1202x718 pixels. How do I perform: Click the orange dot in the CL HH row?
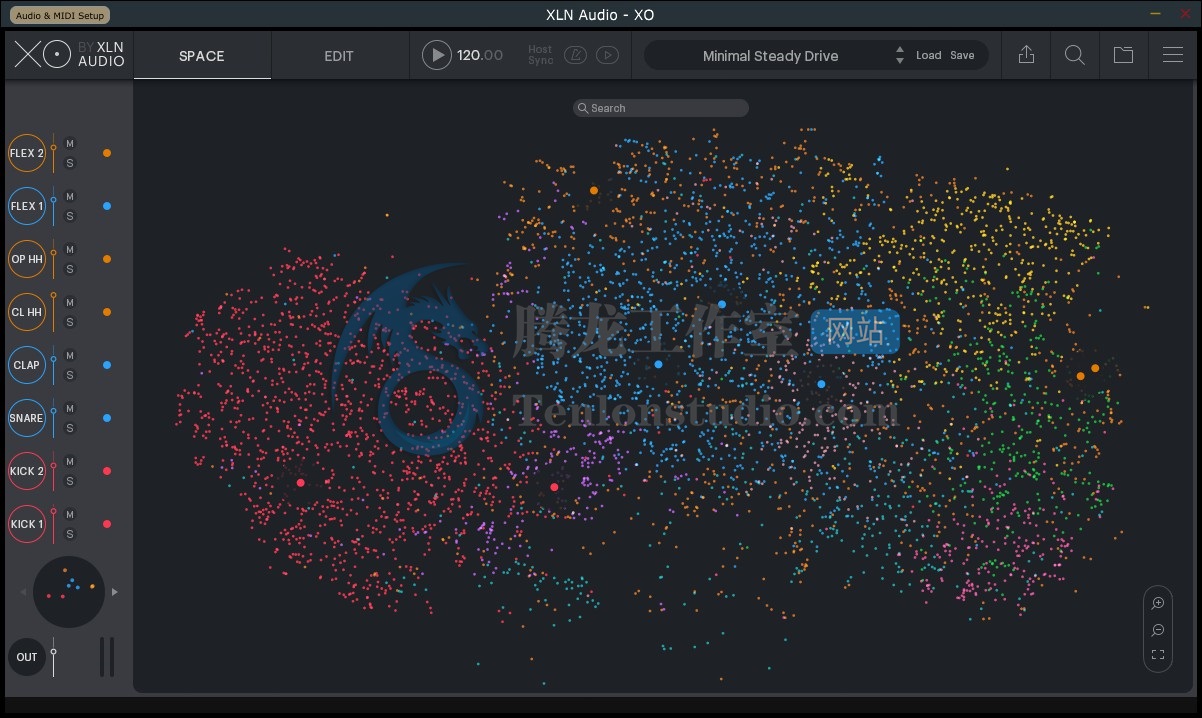point(107,312)
